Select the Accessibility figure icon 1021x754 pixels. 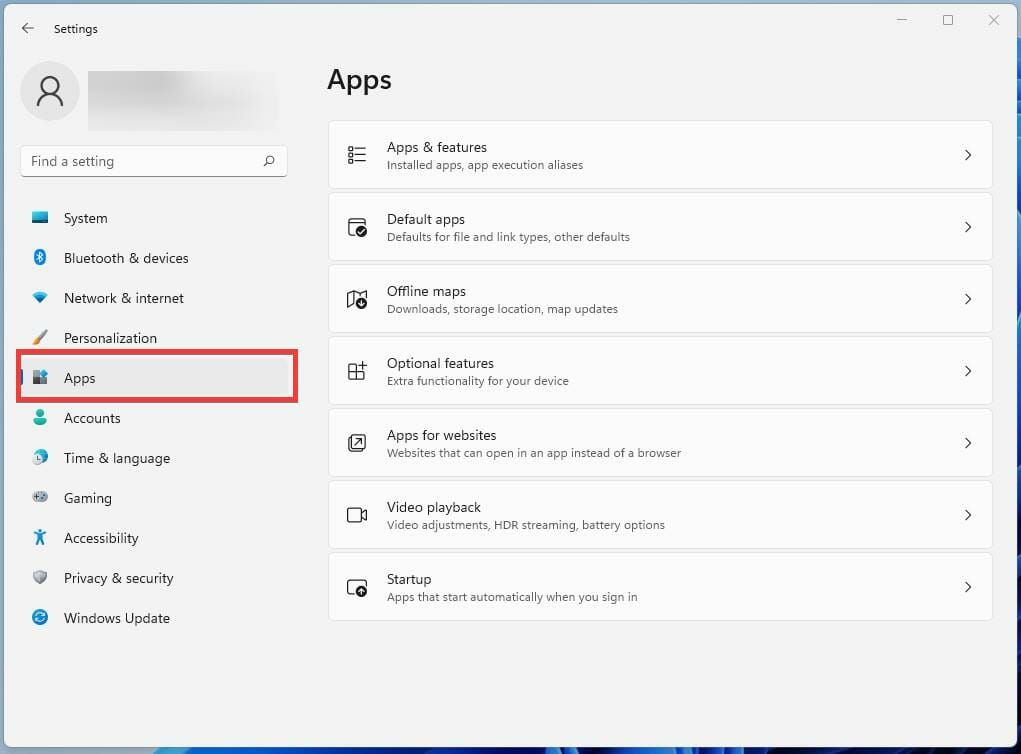pos(40,538)
